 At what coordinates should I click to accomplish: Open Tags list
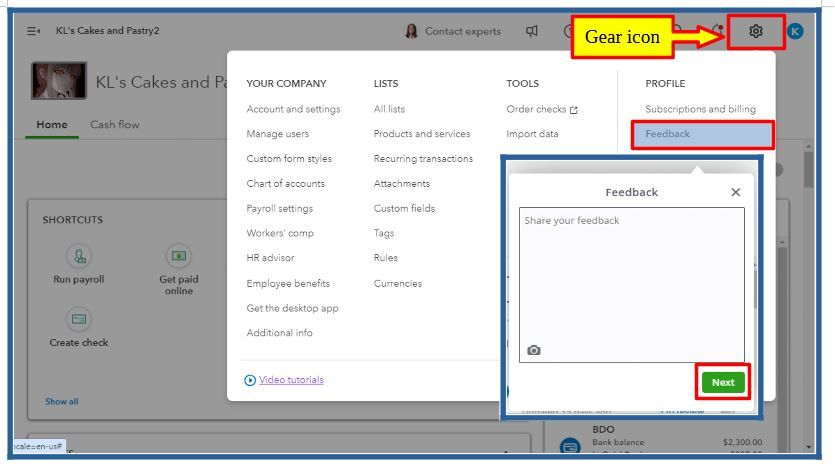tap(384, 233)
